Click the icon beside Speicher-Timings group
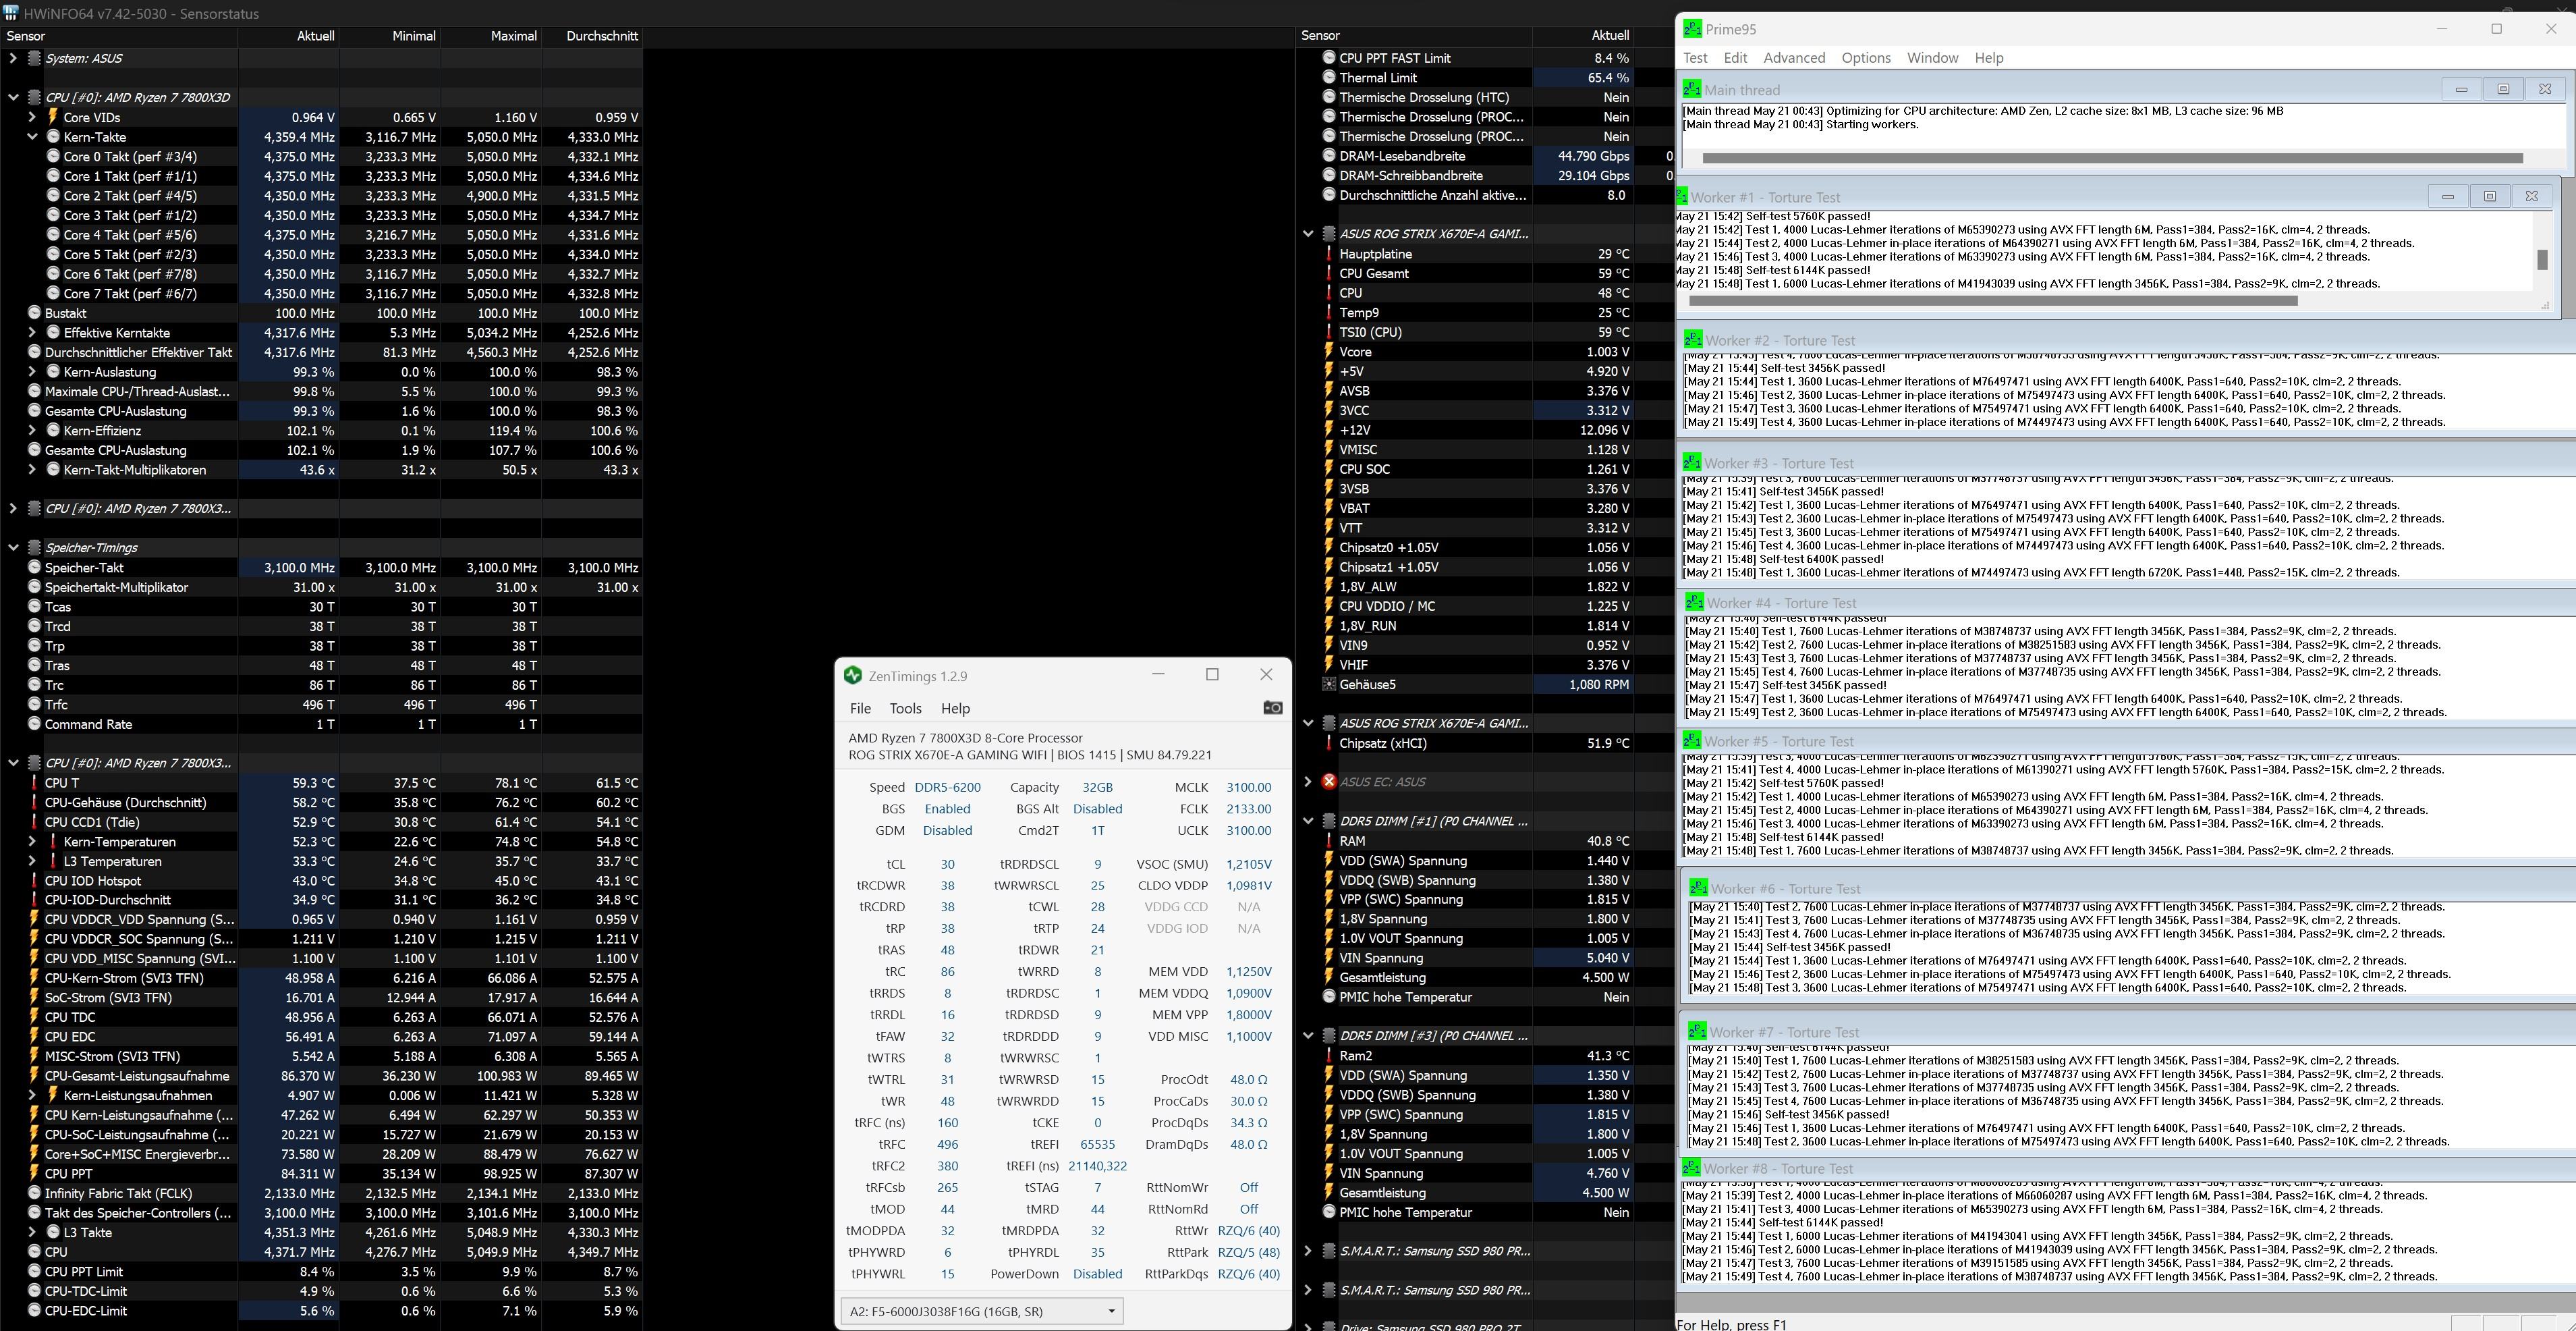The height and width of the screenshot is (1331, 2576). 34,548
